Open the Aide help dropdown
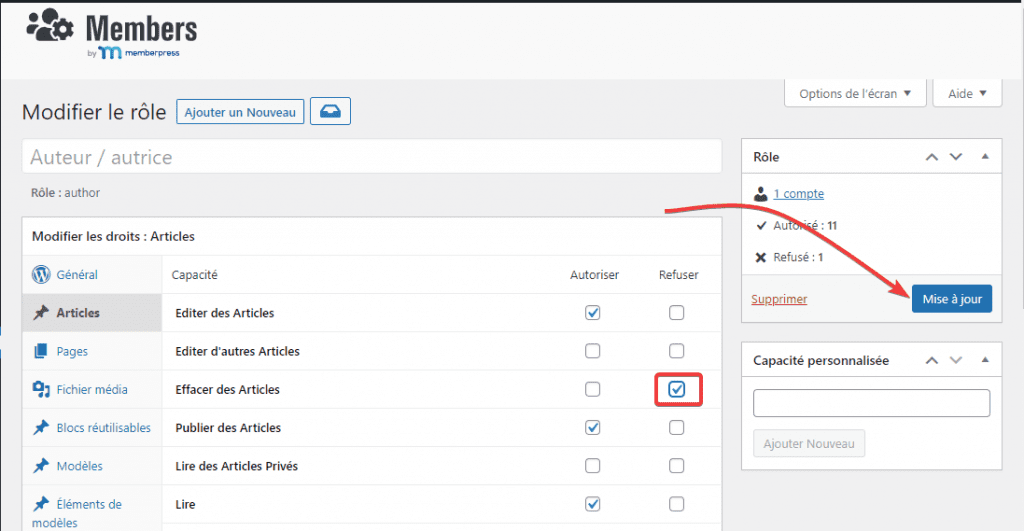The image size is (1024, 531). point(967,93)
